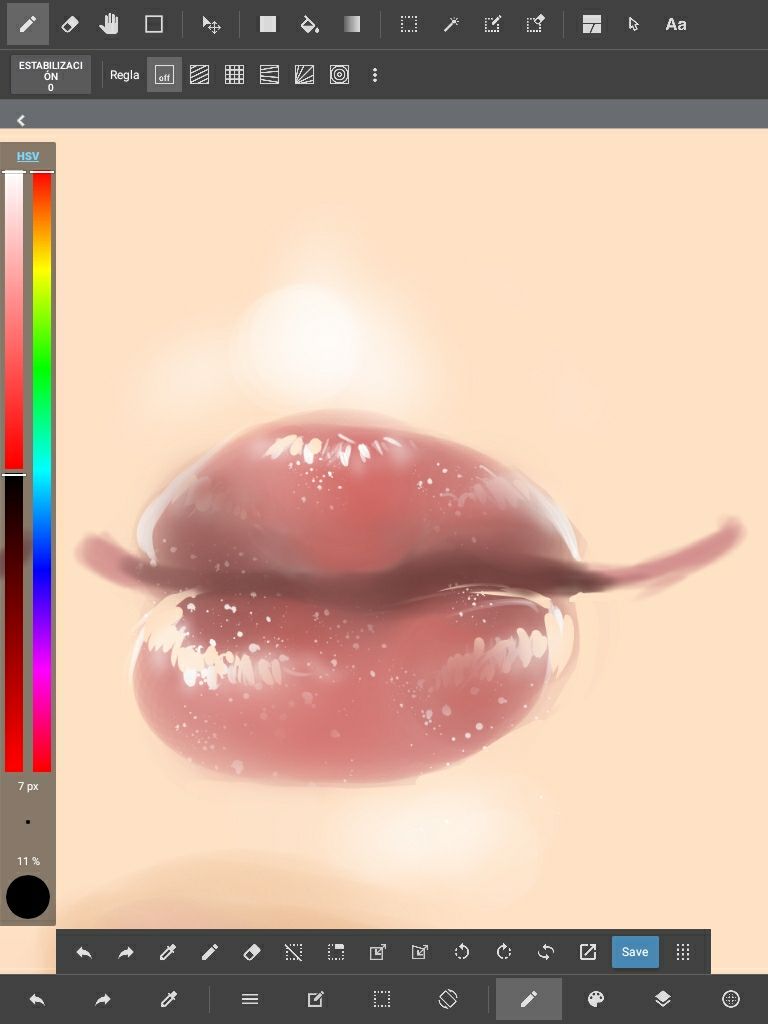Screen dimensions: 768x1024
Task: Open the selection menu in bottom bar
Action: coord(381,999)
